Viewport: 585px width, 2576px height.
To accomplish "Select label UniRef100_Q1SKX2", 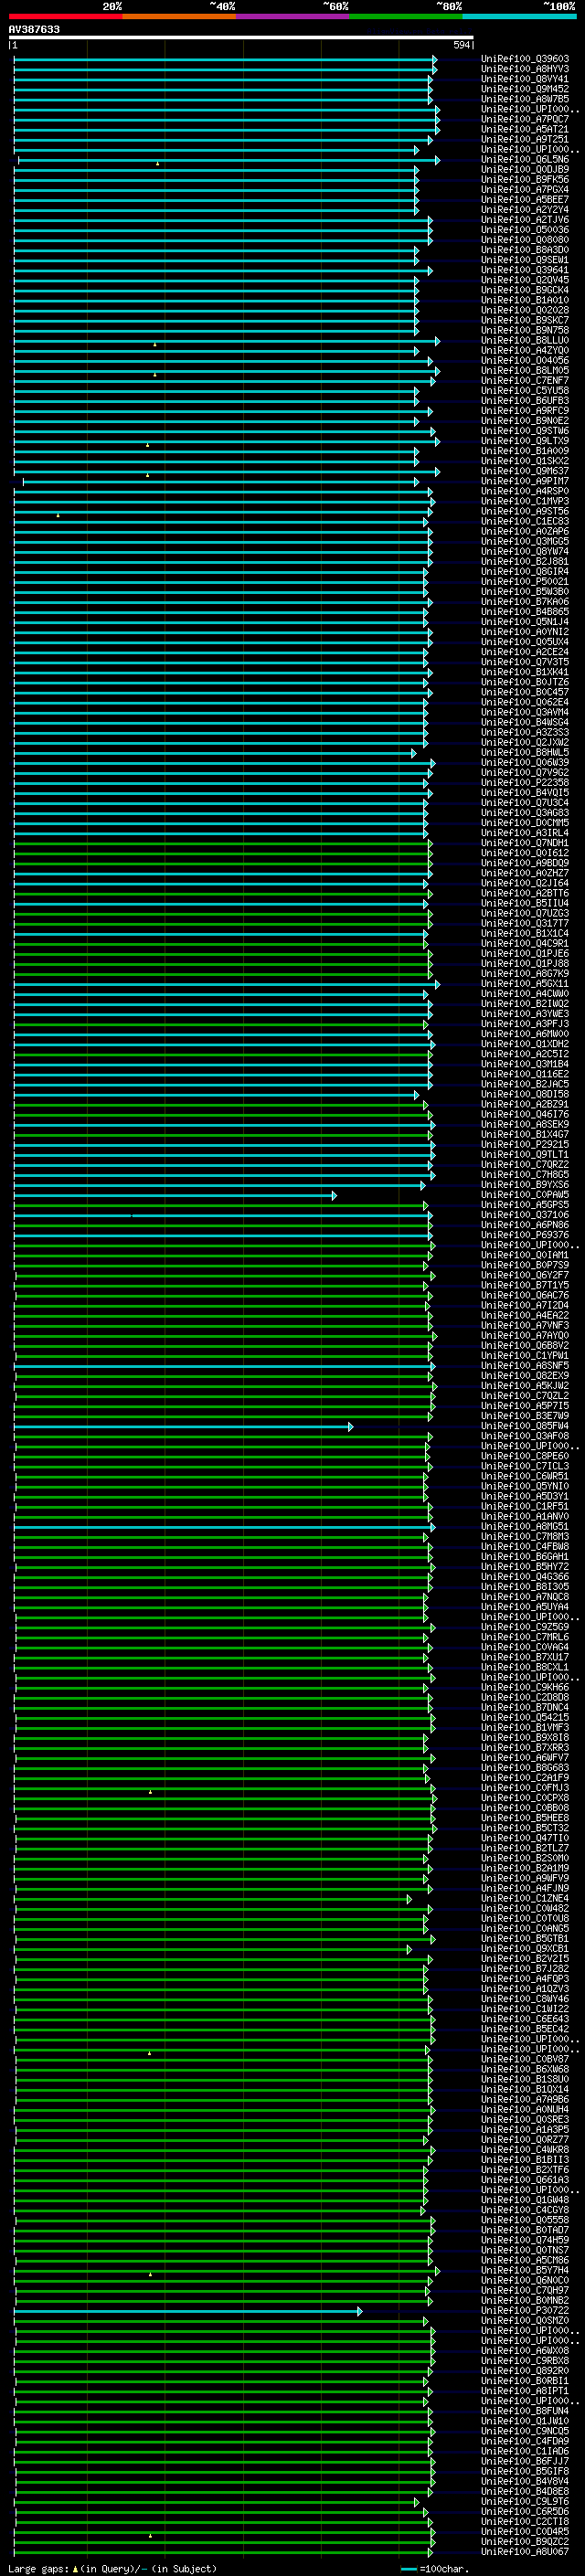I will (x=525, y=461).
